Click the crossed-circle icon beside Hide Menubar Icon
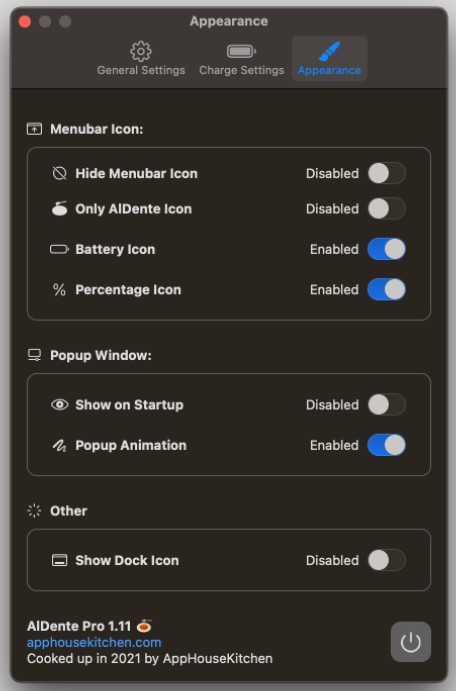The width and height of the screenshot is (456, 691). click(x=59, y=173)
